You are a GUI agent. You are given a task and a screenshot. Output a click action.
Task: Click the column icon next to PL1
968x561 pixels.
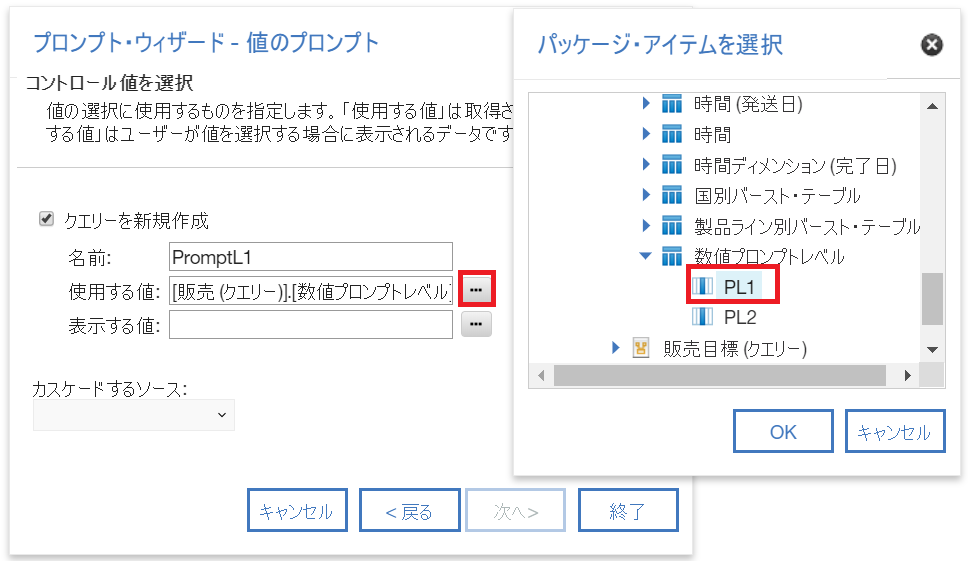(x=703, y=286)
